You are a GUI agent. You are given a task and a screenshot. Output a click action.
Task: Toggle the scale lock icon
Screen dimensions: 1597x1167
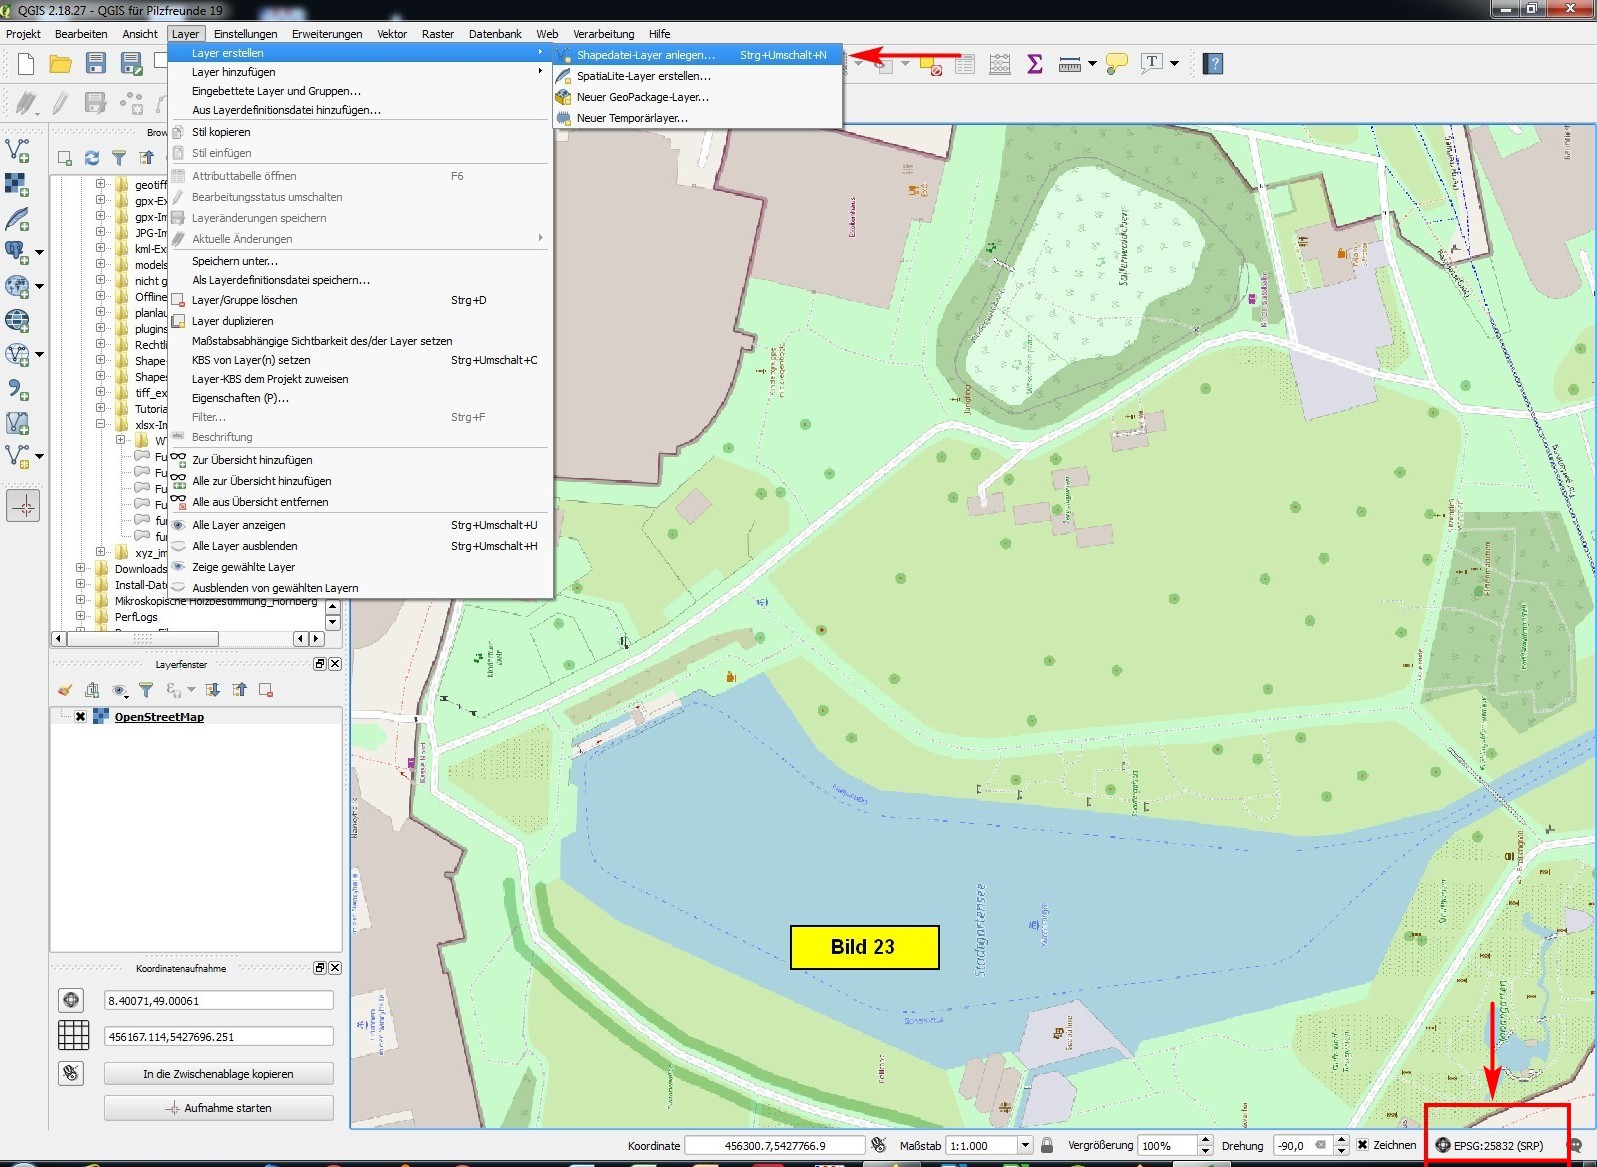(x=1047, y=1145)
